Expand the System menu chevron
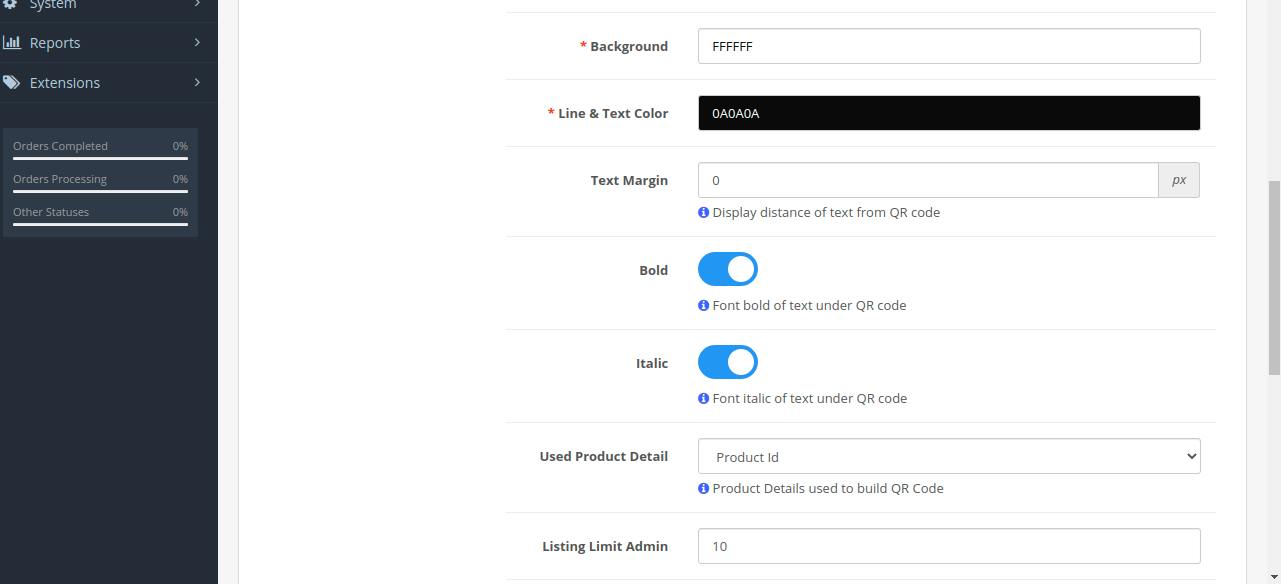The width and height of the screenshot is (1281, 584). (x=197, y=5)
